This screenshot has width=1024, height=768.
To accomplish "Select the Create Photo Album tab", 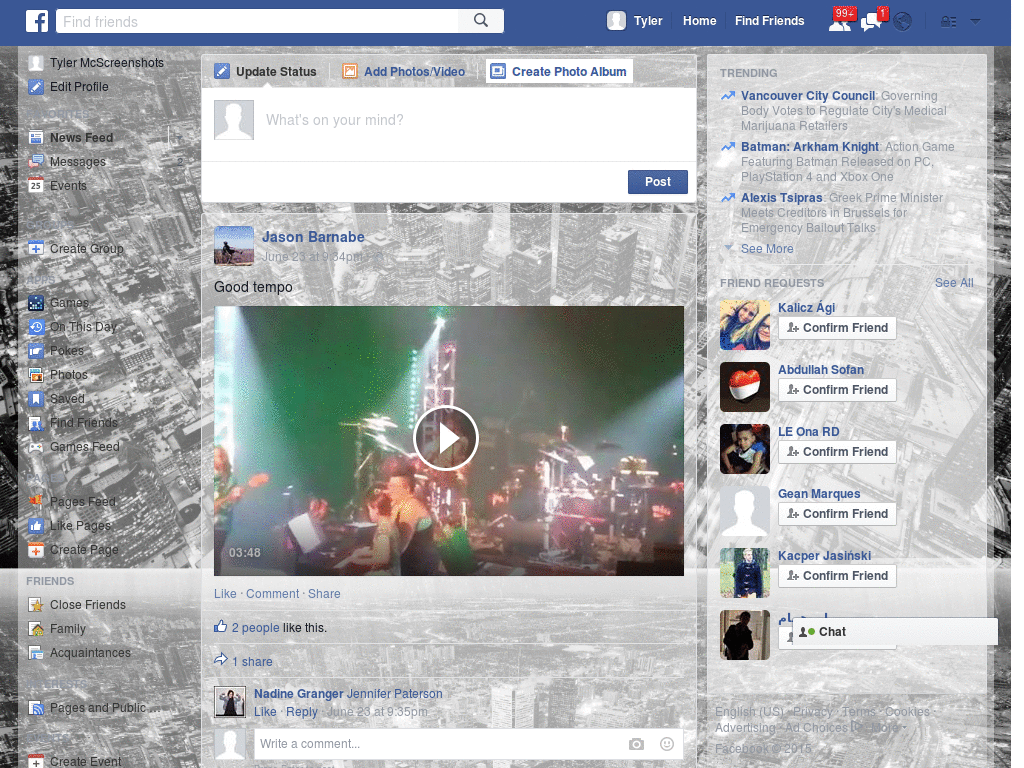I will [559, 71].
